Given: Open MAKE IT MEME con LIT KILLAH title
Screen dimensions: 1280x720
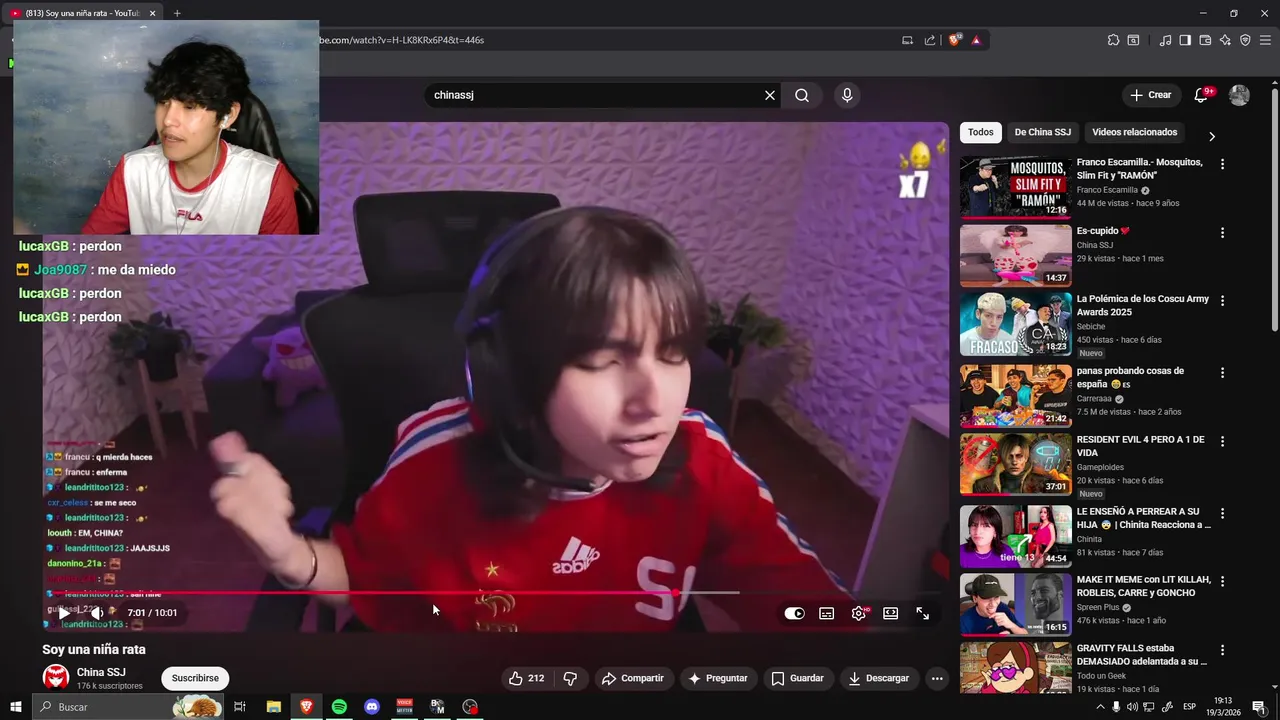Looking at the screenshot, I should 1143,586.
